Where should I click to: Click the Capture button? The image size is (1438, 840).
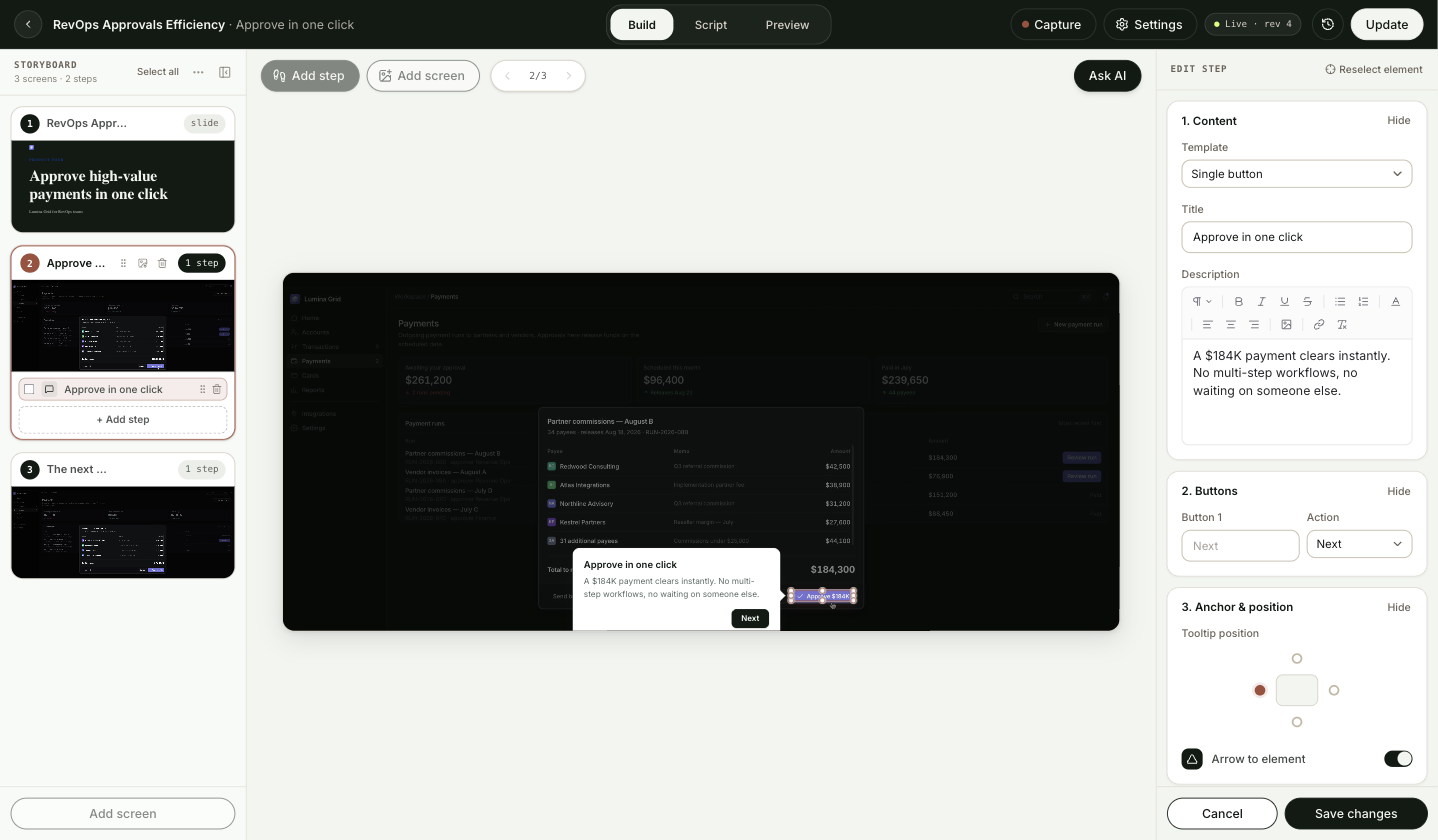pyautogui.click(x=1051, y=24)
